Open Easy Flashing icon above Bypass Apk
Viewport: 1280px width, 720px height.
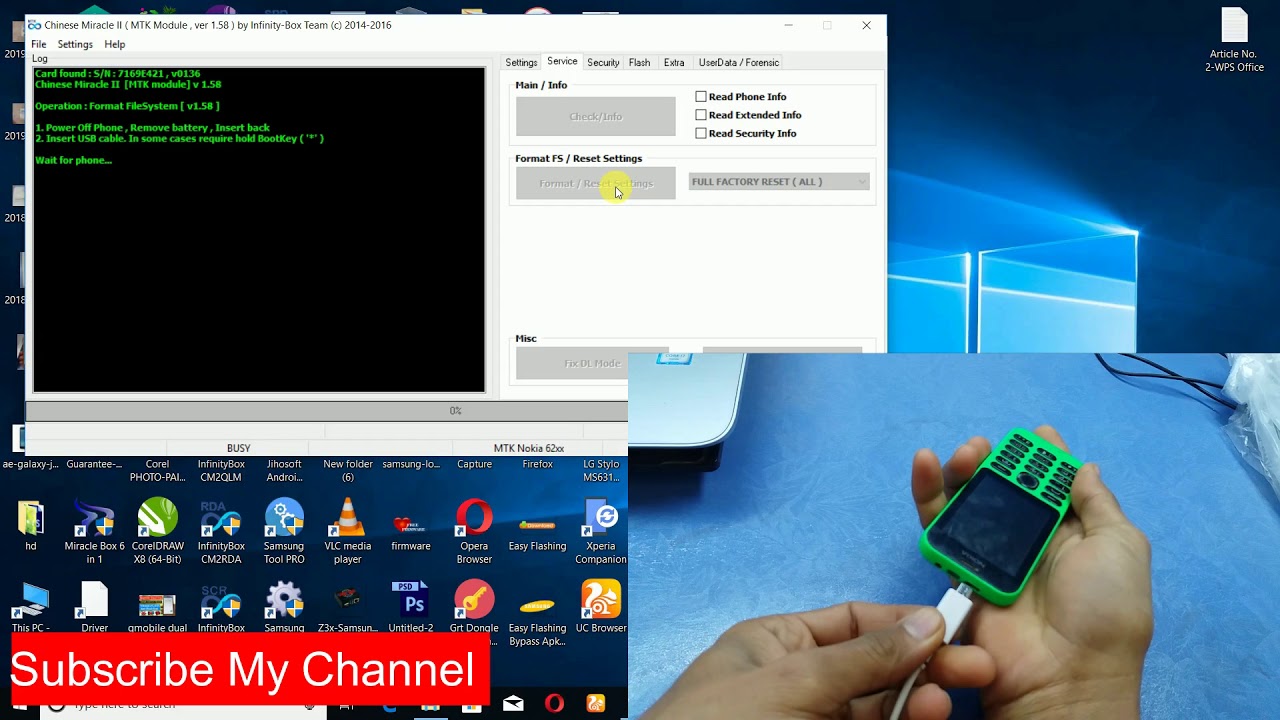pos(537,525)
